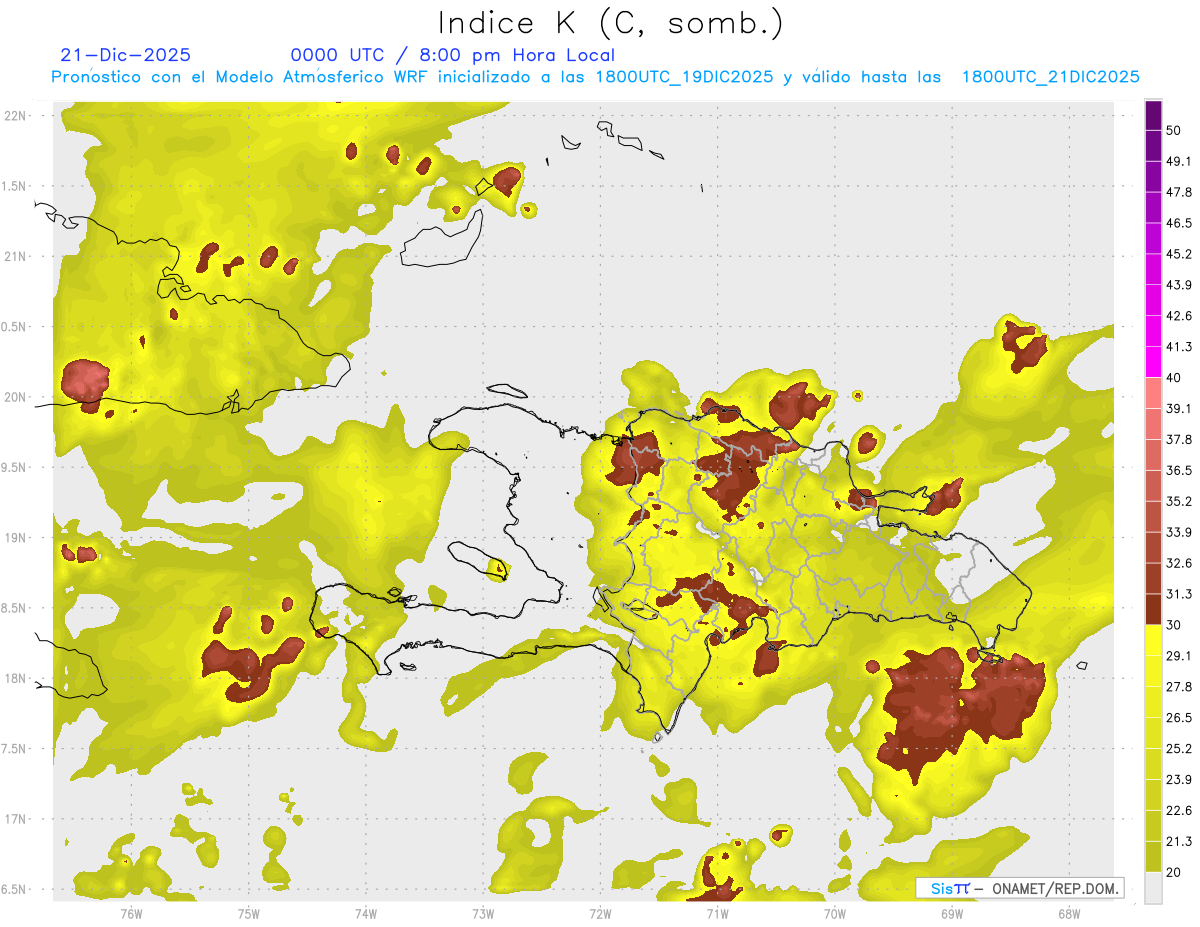
Task: Click the '49.1' color scale label
Action: point(1178,161)
